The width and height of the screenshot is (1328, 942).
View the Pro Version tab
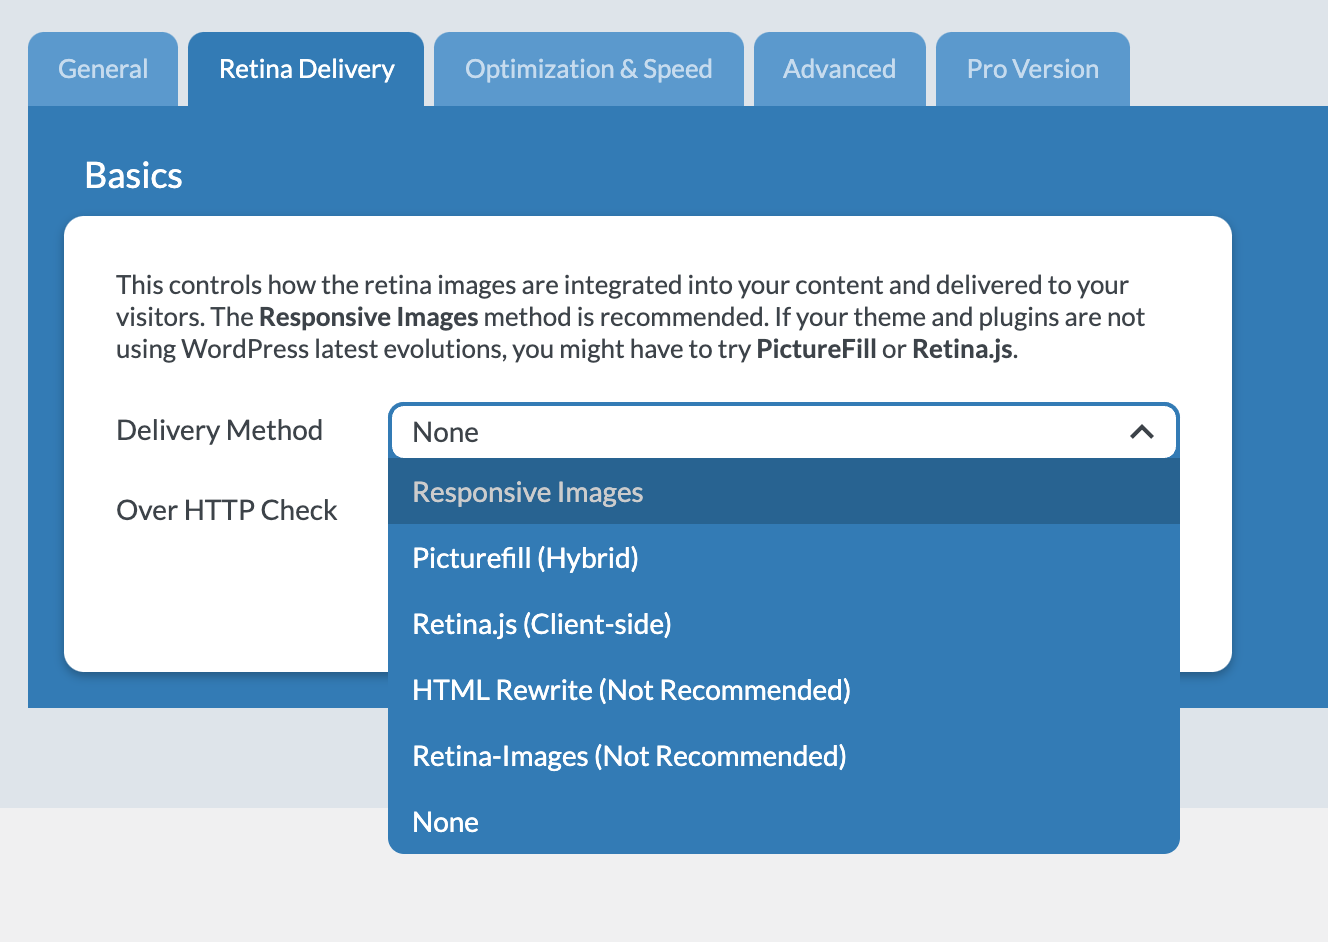pyautogui.click(x=1032, y=69)
